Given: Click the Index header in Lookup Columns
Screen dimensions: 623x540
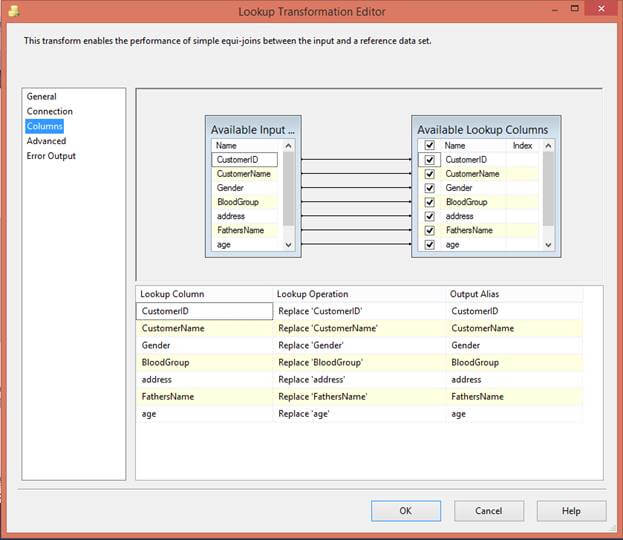Looking at the screenshot, I should 522,146.
